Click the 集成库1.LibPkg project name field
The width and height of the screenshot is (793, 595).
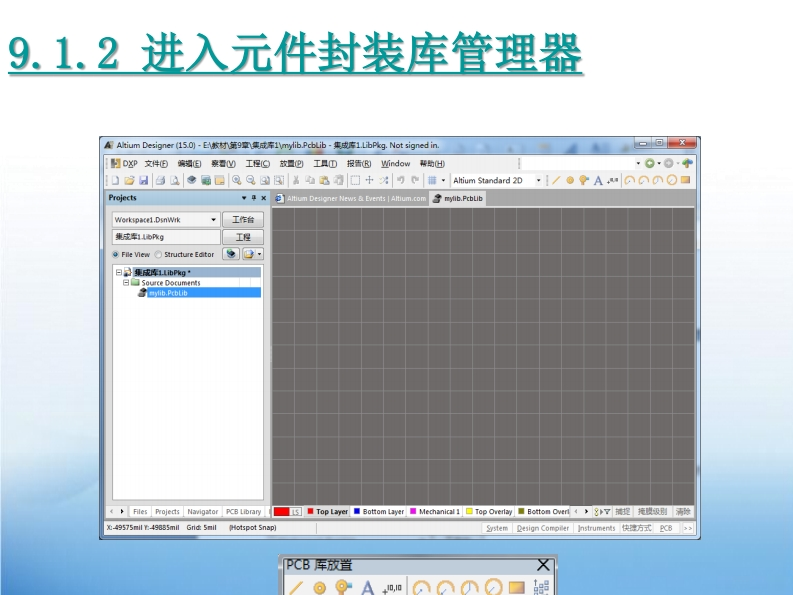pos(166,237)
